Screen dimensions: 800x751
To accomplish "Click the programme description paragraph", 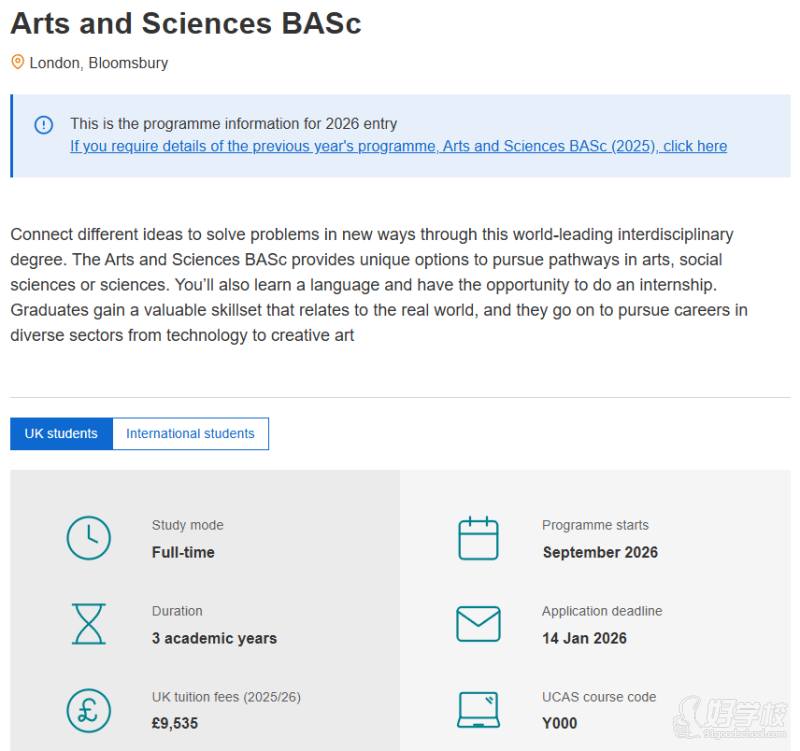I will point(380,285).
